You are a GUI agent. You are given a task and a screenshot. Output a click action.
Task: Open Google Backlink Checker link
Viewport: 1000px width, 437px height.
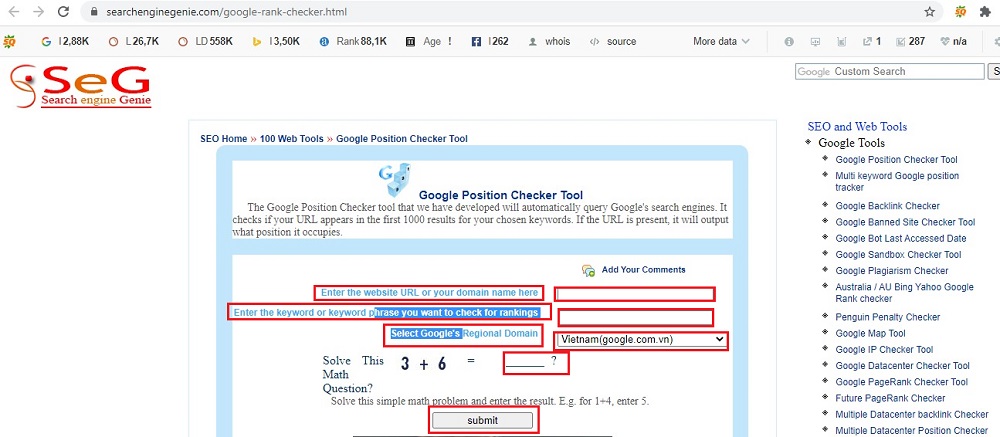(887, 205)
